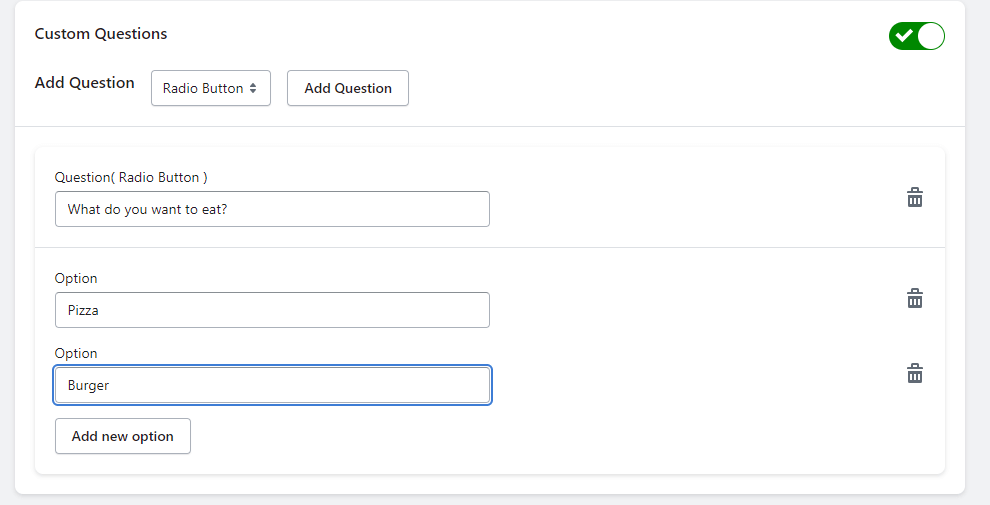Click Add new option button
This screenshot has height=505, width=990.
122,436
